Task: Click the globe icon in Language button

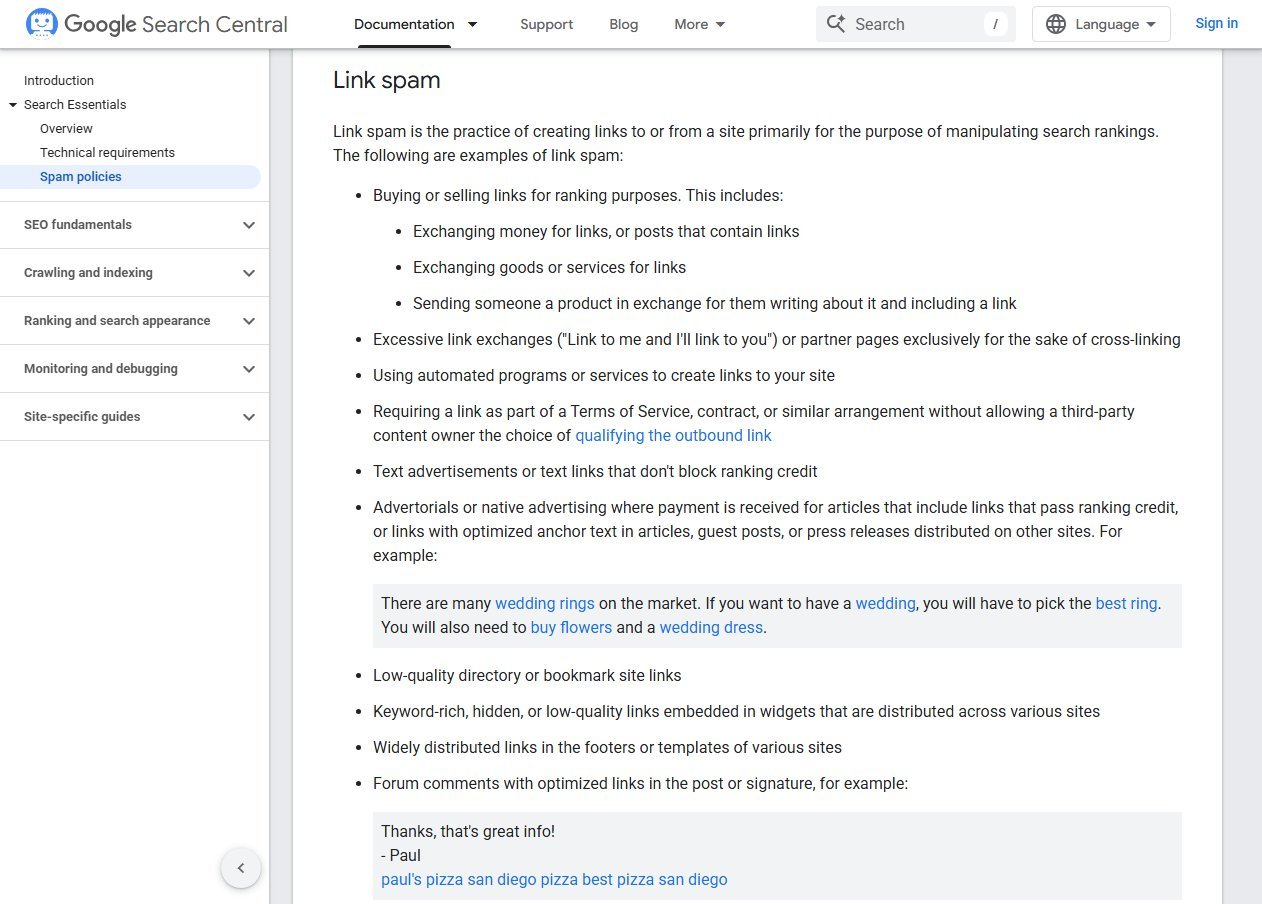Action: [1056, 24]
